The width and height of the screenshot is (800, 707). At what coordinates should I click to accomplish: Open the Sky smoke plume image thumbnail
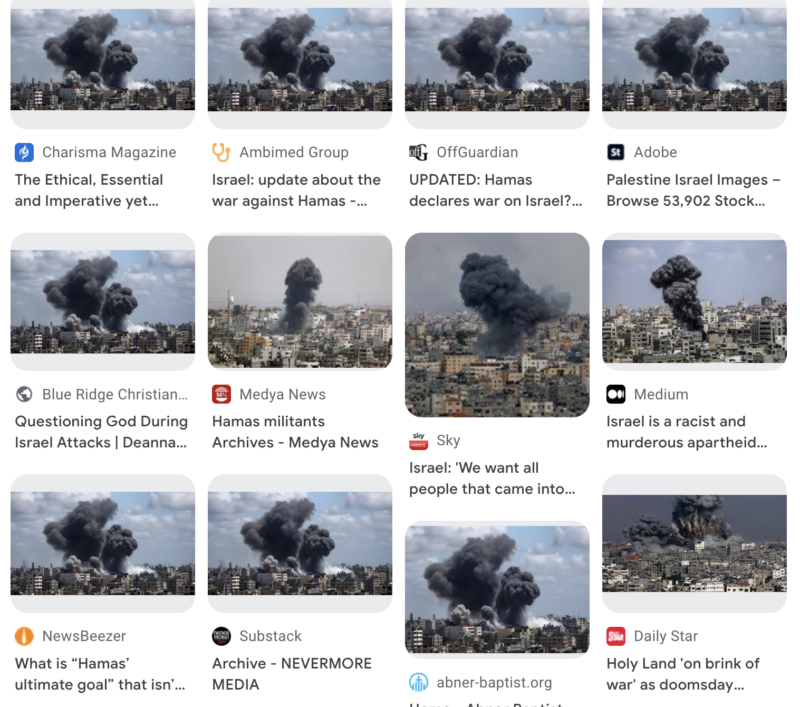pos(497,325)
